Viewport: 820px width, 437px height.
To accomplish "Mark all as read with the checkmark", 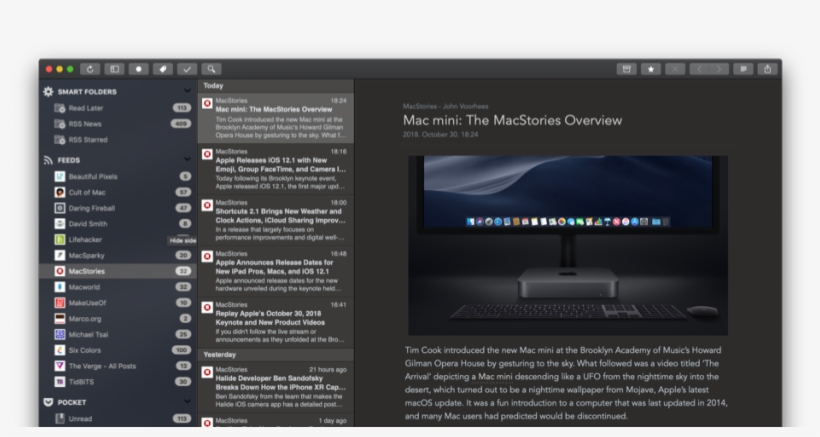I will pyautogui.click(x=187, y=69).
